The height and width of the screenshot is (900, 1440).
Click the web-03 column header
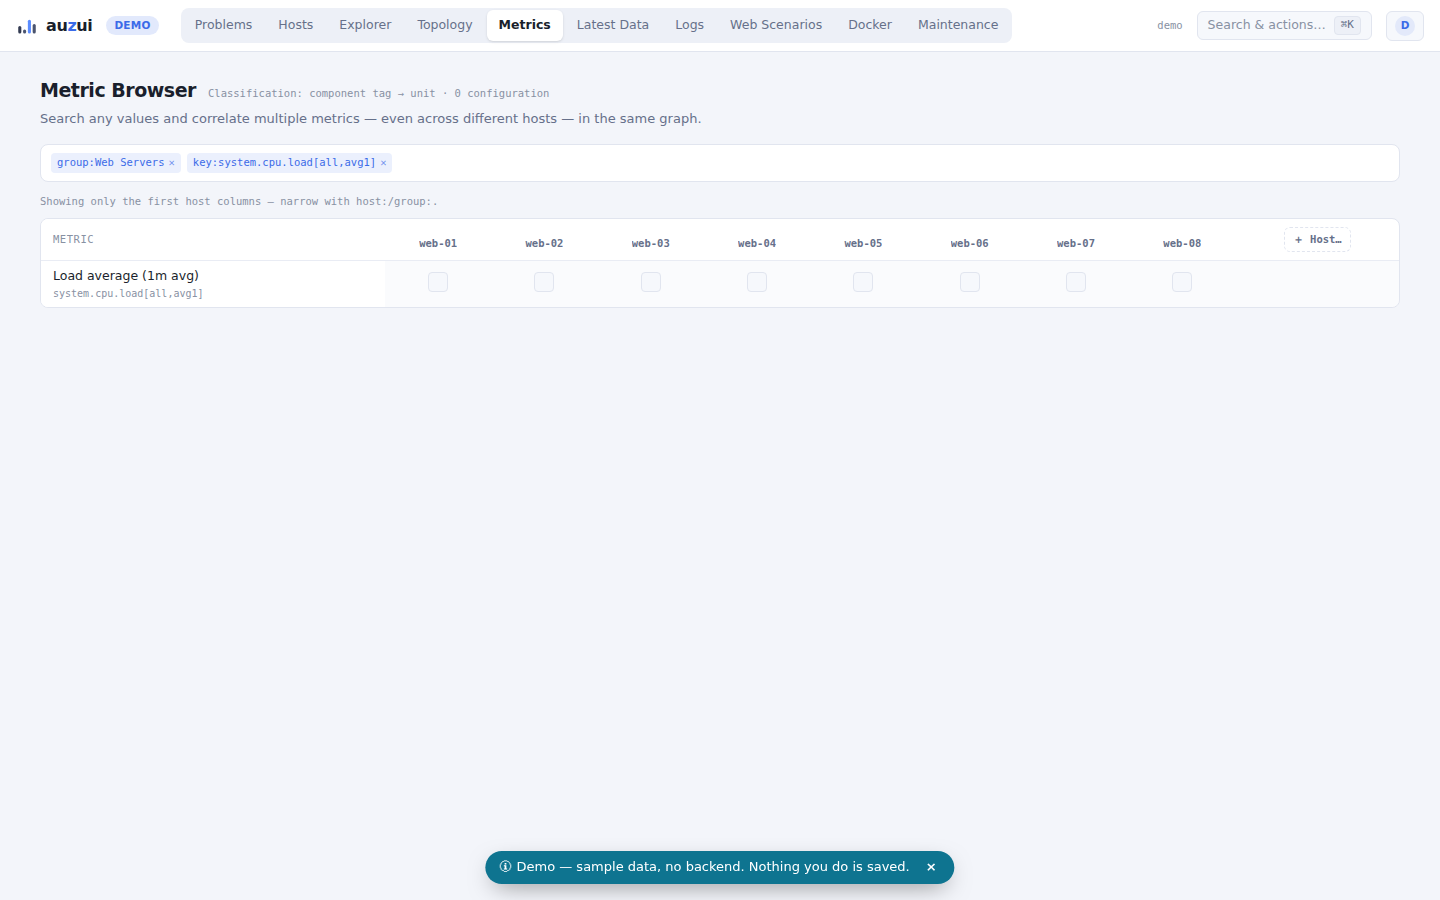(651, 243)
